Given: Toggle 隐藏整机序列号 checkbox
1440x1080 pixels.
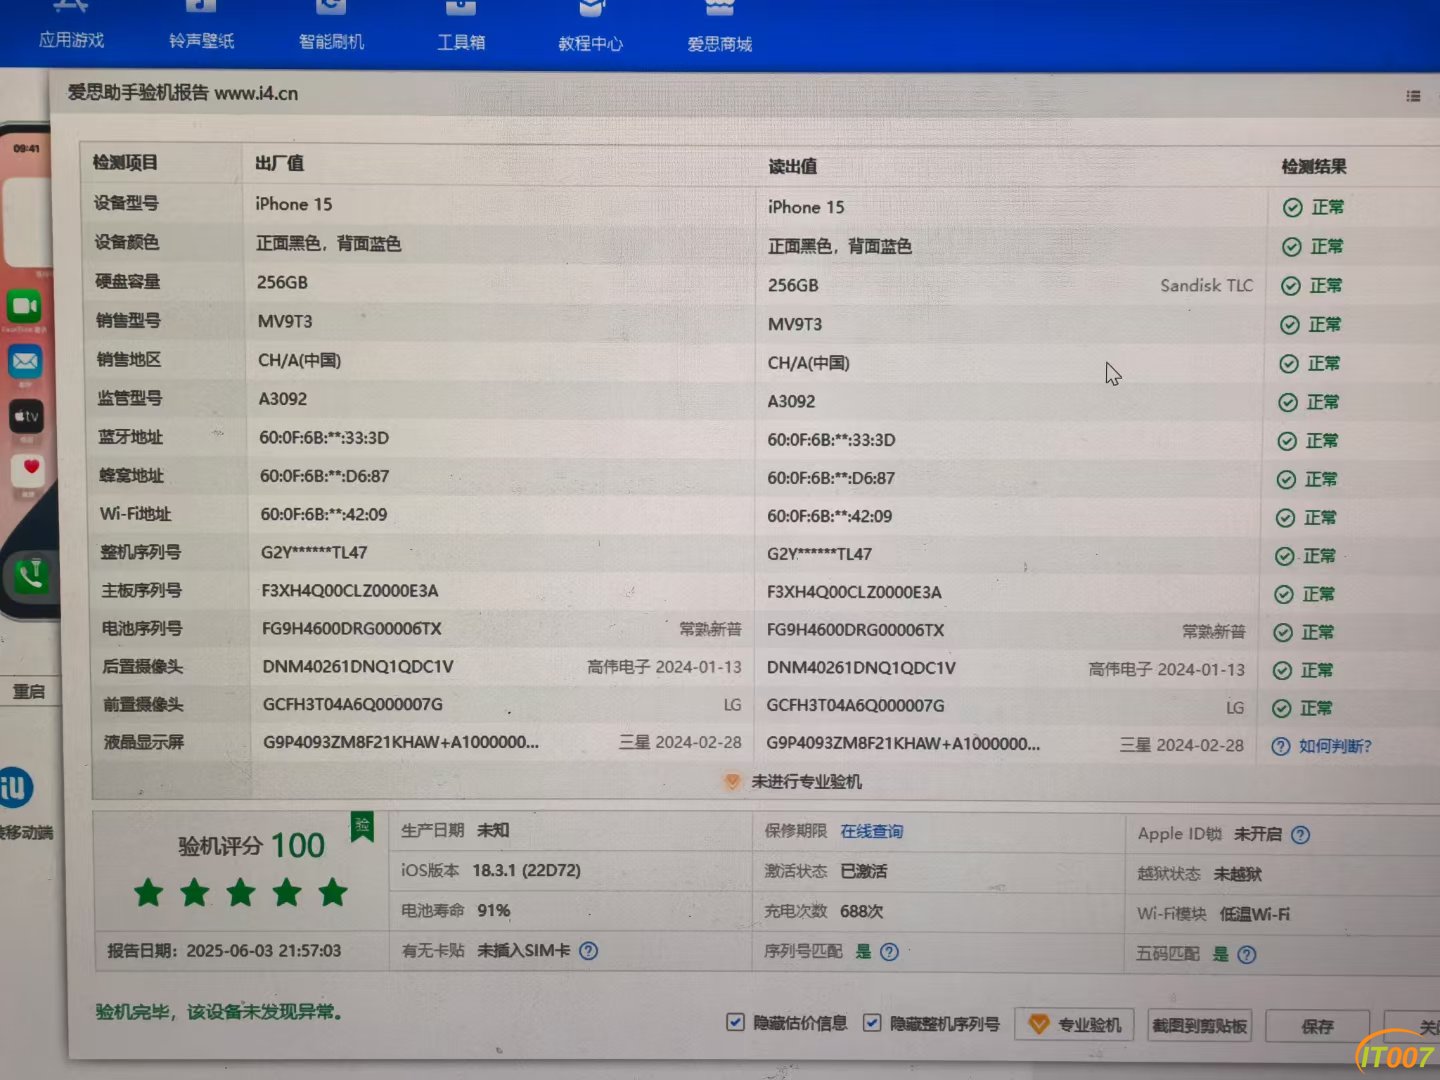Looking at the screenshot, I should click(x=872, y=1023).
